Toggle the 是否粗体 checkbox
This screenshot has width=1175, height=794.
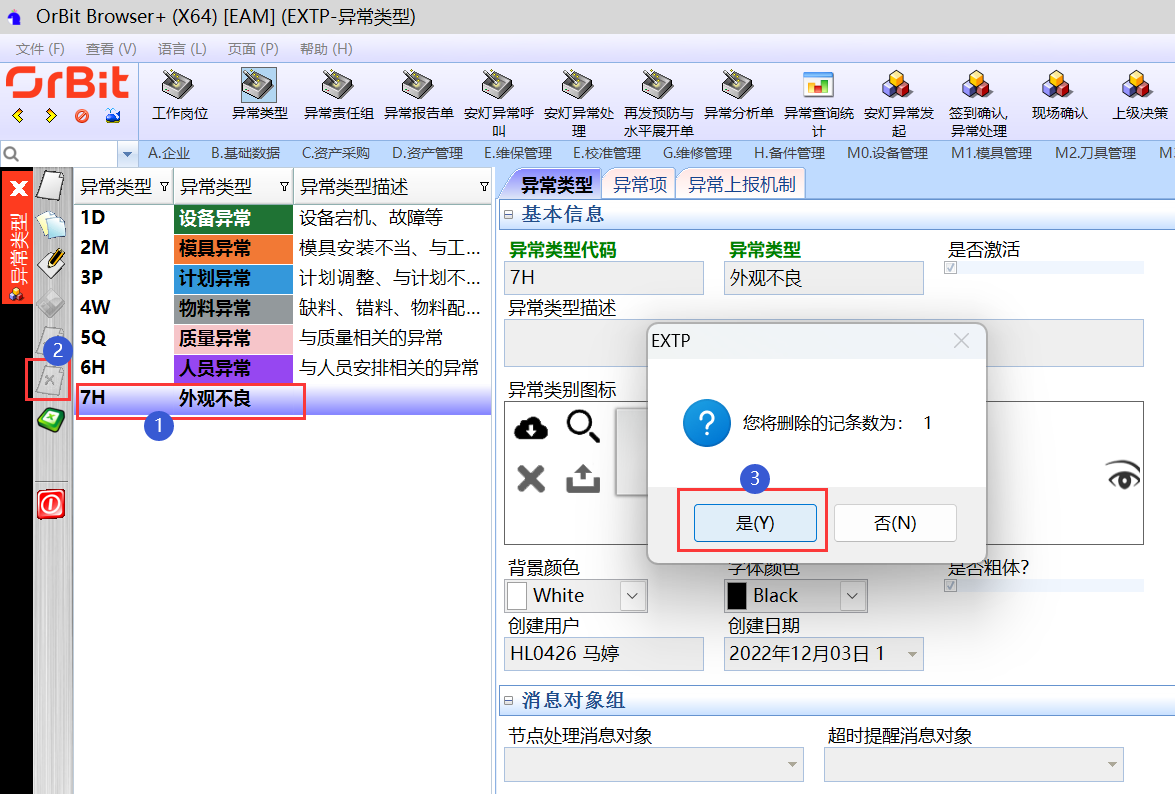[951, 586]
